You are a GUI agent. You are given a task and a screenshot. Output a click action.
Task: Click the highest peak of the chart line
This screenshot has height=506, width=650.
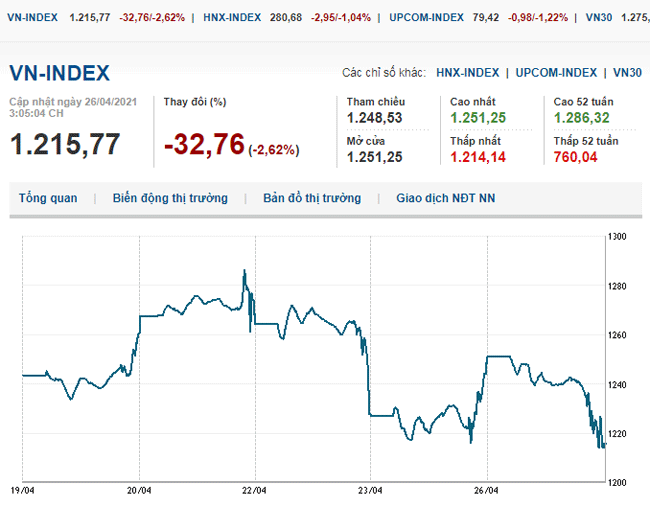[244, 271]
